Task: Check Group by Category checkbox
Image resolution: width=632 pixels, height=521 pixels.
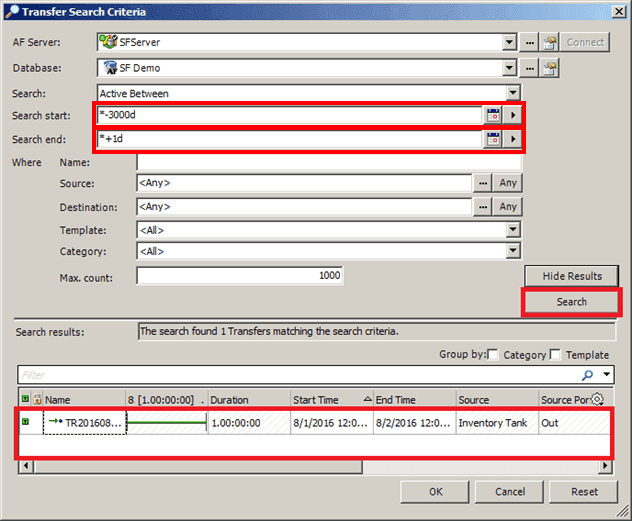Action: [493, 354]
